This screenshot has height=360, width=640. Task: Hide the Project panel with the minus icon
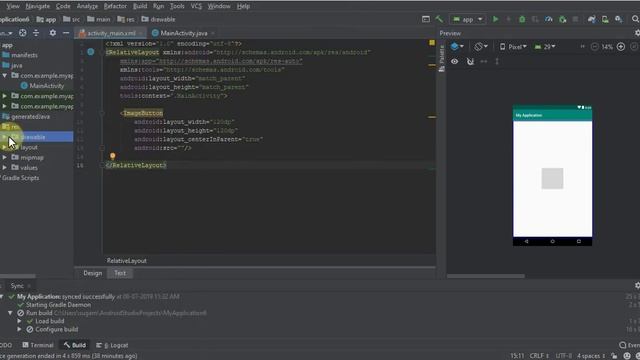pos(66,33)
